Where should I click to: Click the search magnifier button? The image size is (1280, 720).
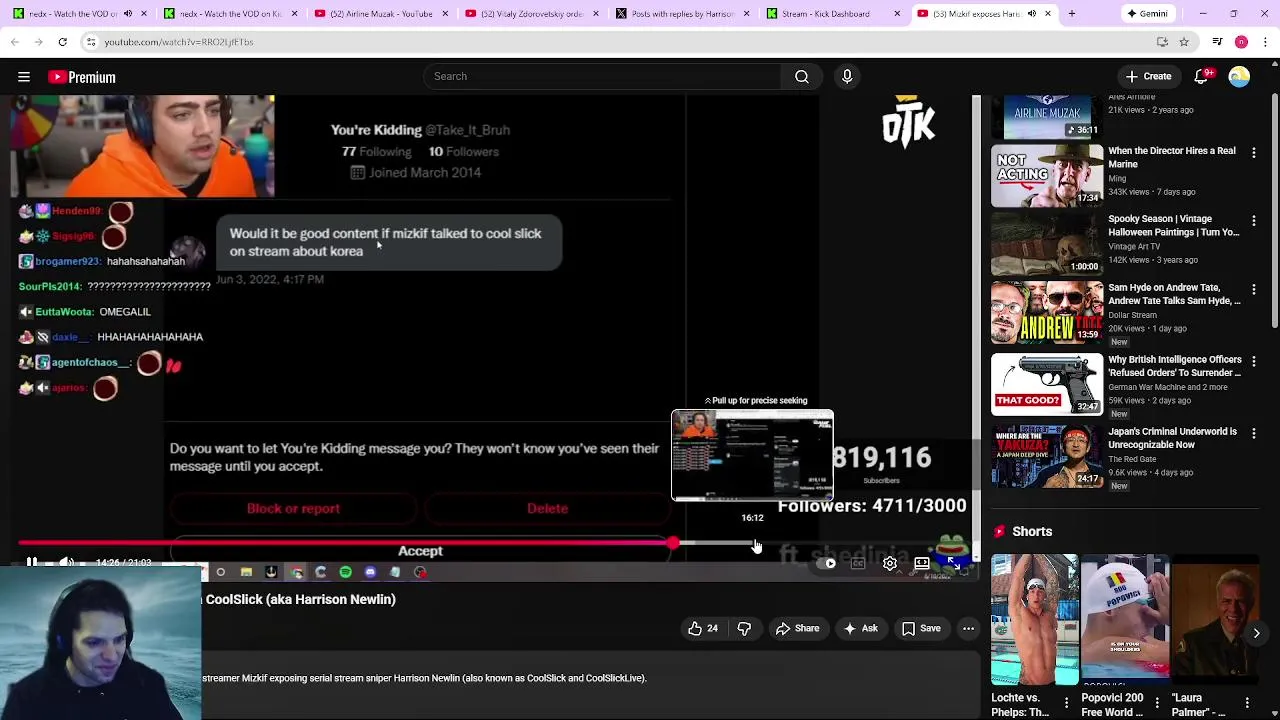[x=802, y=76]
